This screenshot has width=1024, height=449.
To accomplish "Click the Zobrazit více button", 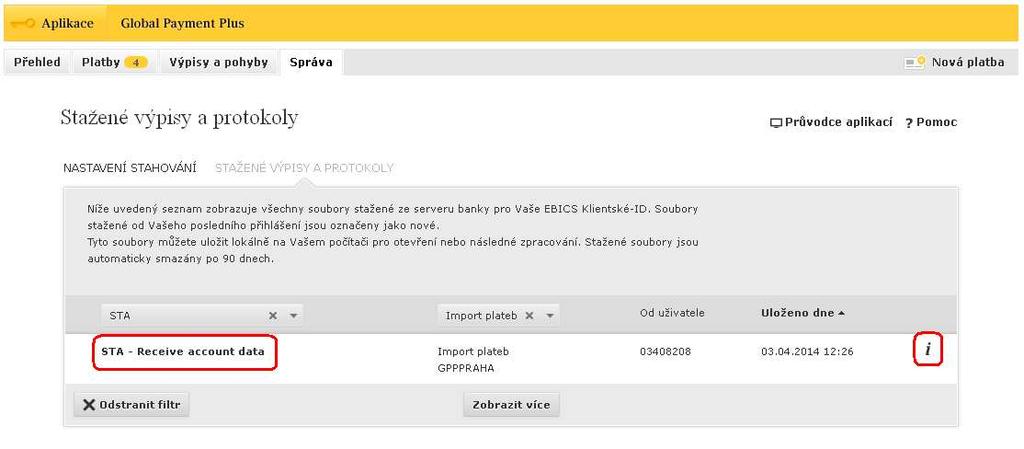I will click(511, 405).
